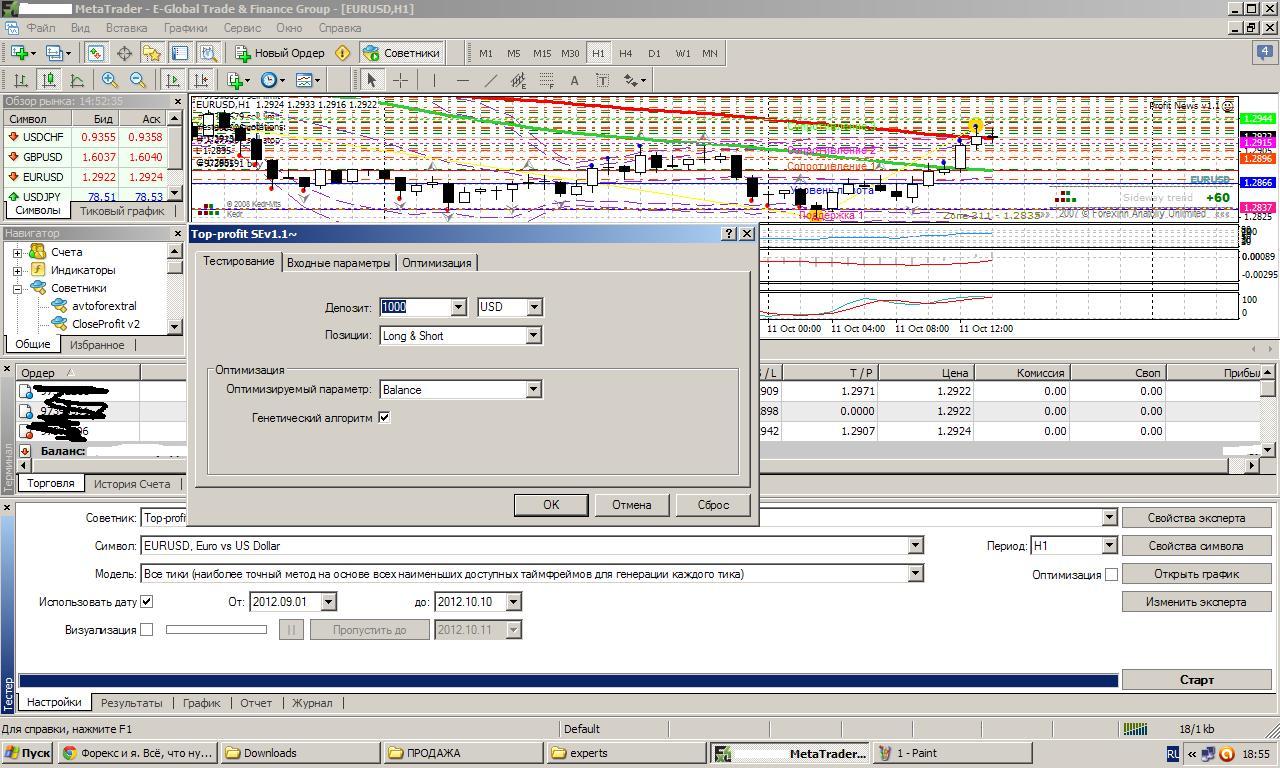The height and width of the screenshot is (768, 1280).
Task: Expand the Индикаторы node in Navigator
Action: [x=17, y=270]
